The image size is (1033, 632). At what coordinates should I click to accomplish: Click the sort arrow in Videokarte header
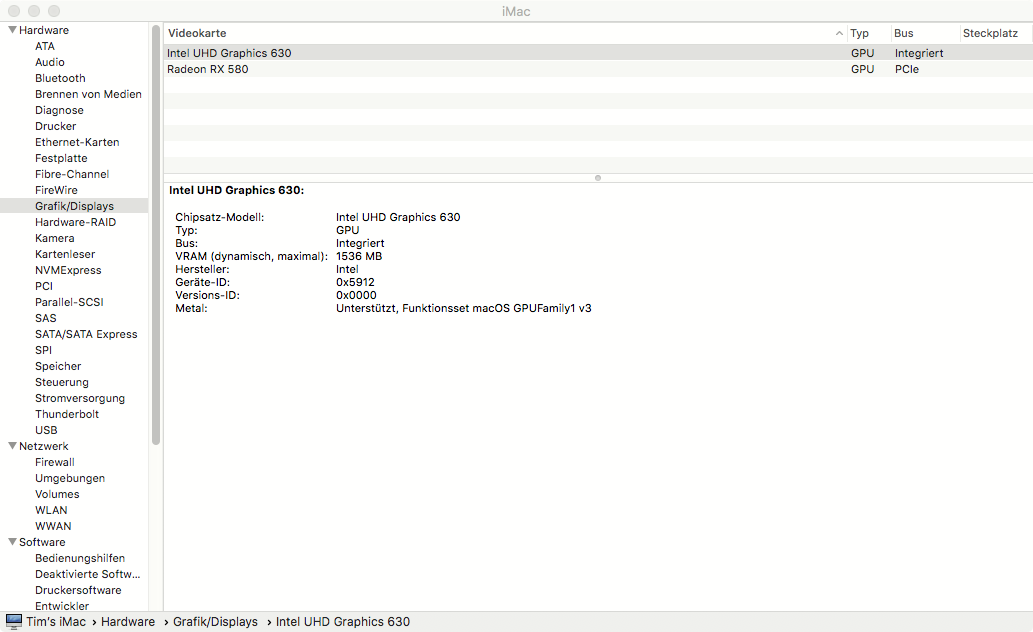coord(839,33)
